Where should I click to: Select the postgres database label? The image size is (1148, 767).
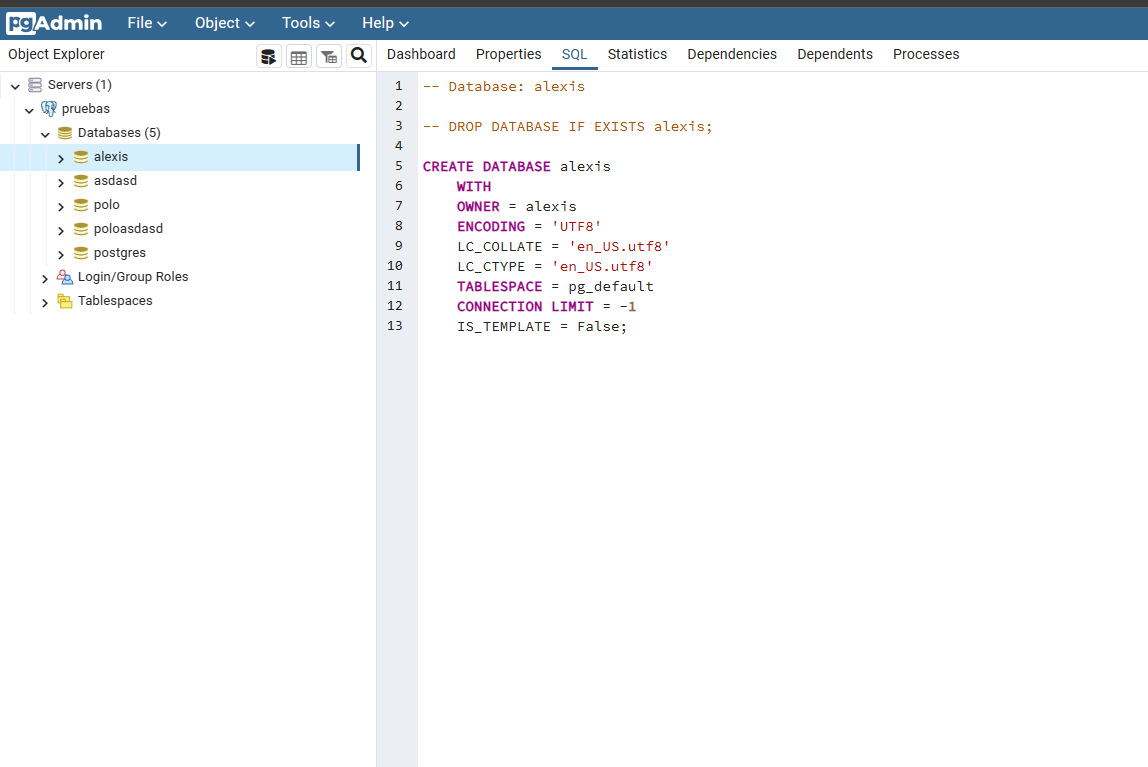click(x=119, y=253)
